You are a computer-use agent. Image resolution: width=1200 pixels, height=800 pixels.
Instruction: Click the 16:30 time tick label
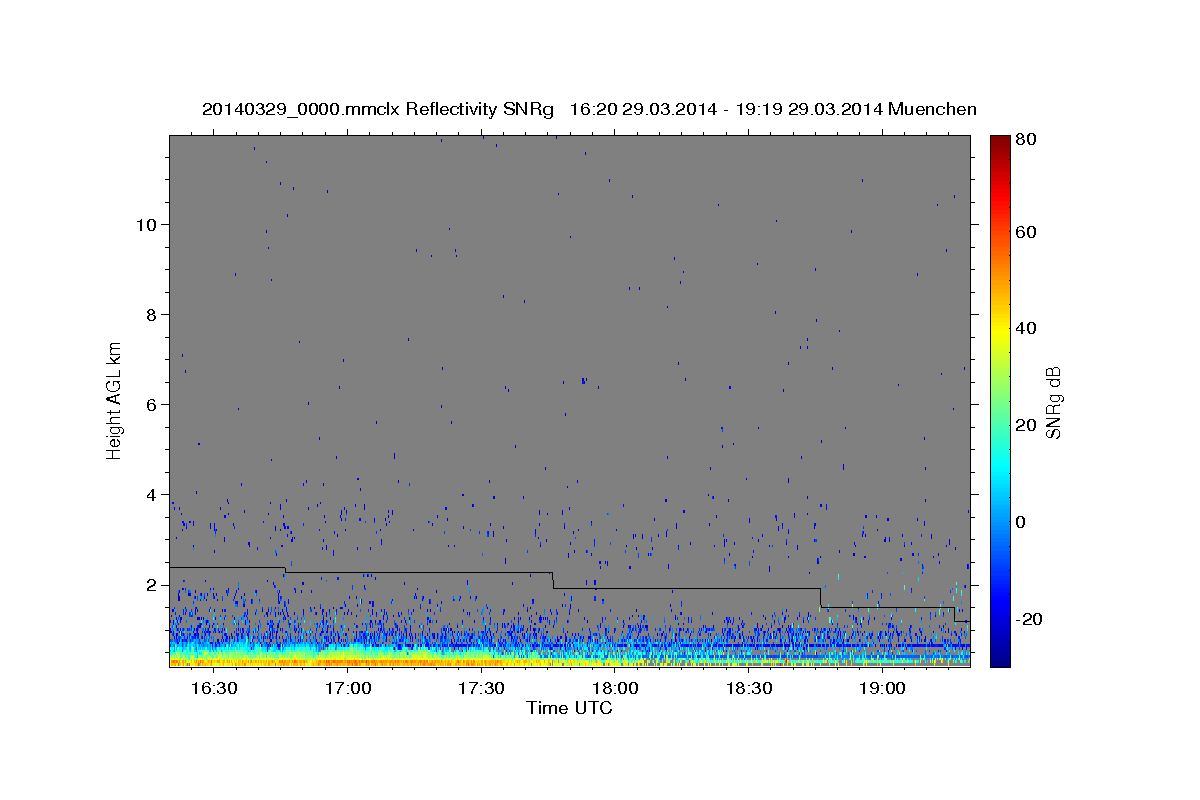point(213,688)
